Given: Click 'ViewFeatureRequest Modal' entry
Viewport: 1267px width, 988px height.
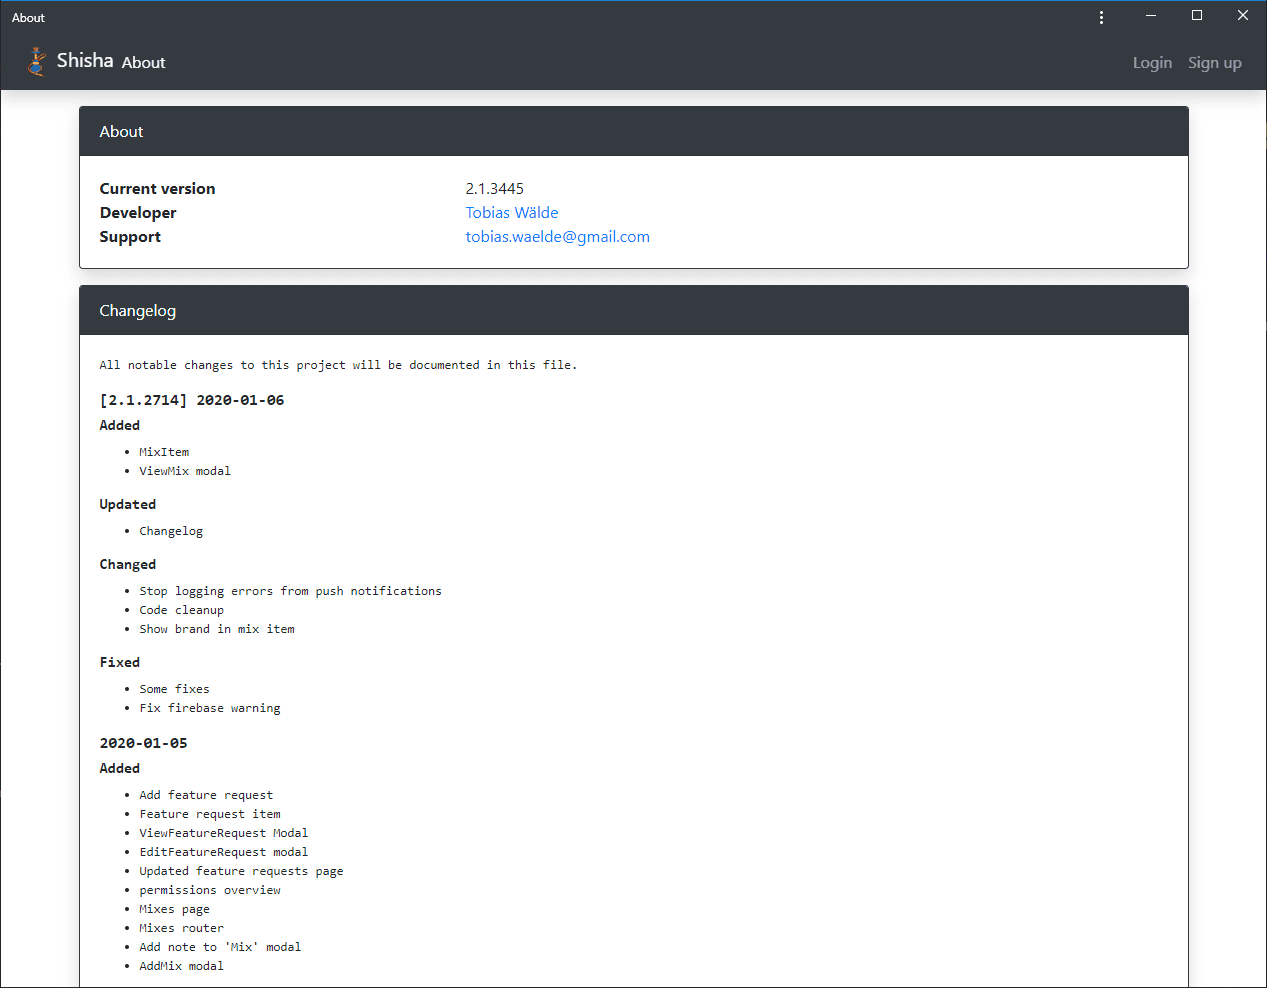Looking at the screenshot, I should coord(224,833).
